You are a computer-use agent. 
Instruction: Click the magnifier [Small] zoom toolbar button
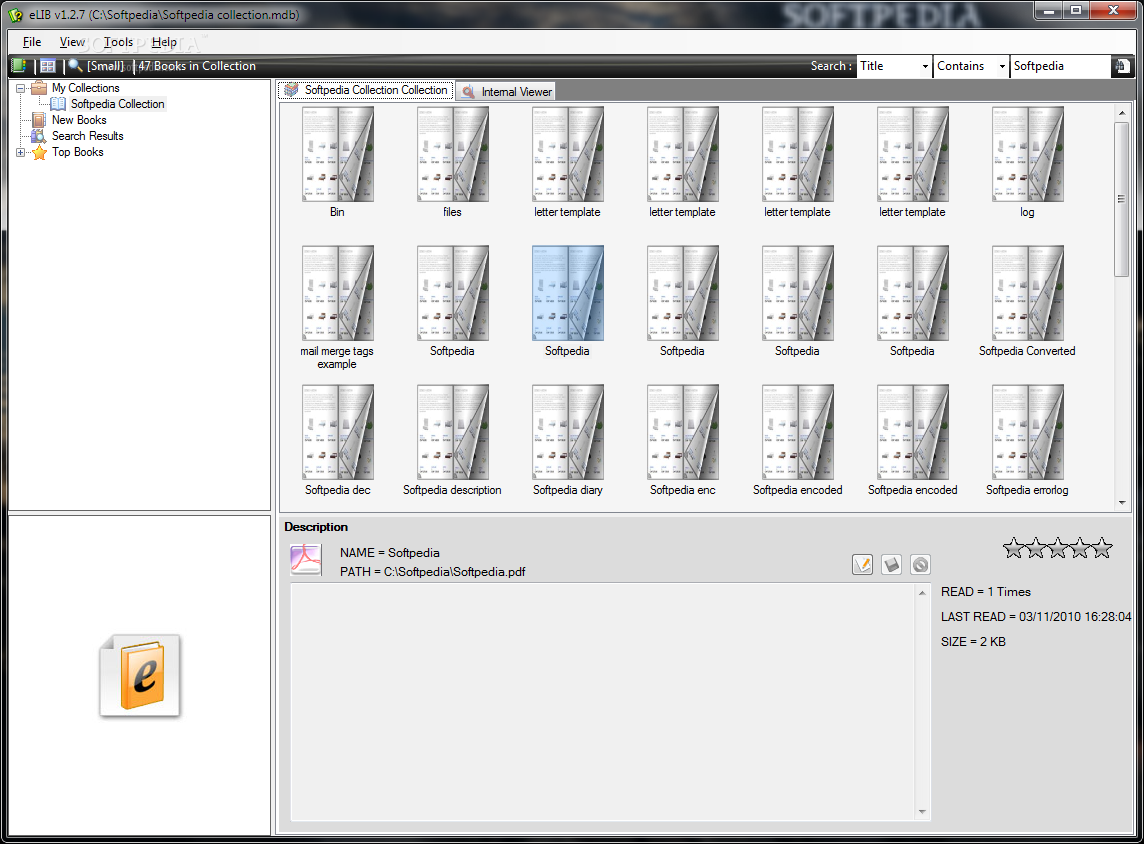tap(96, 66)
